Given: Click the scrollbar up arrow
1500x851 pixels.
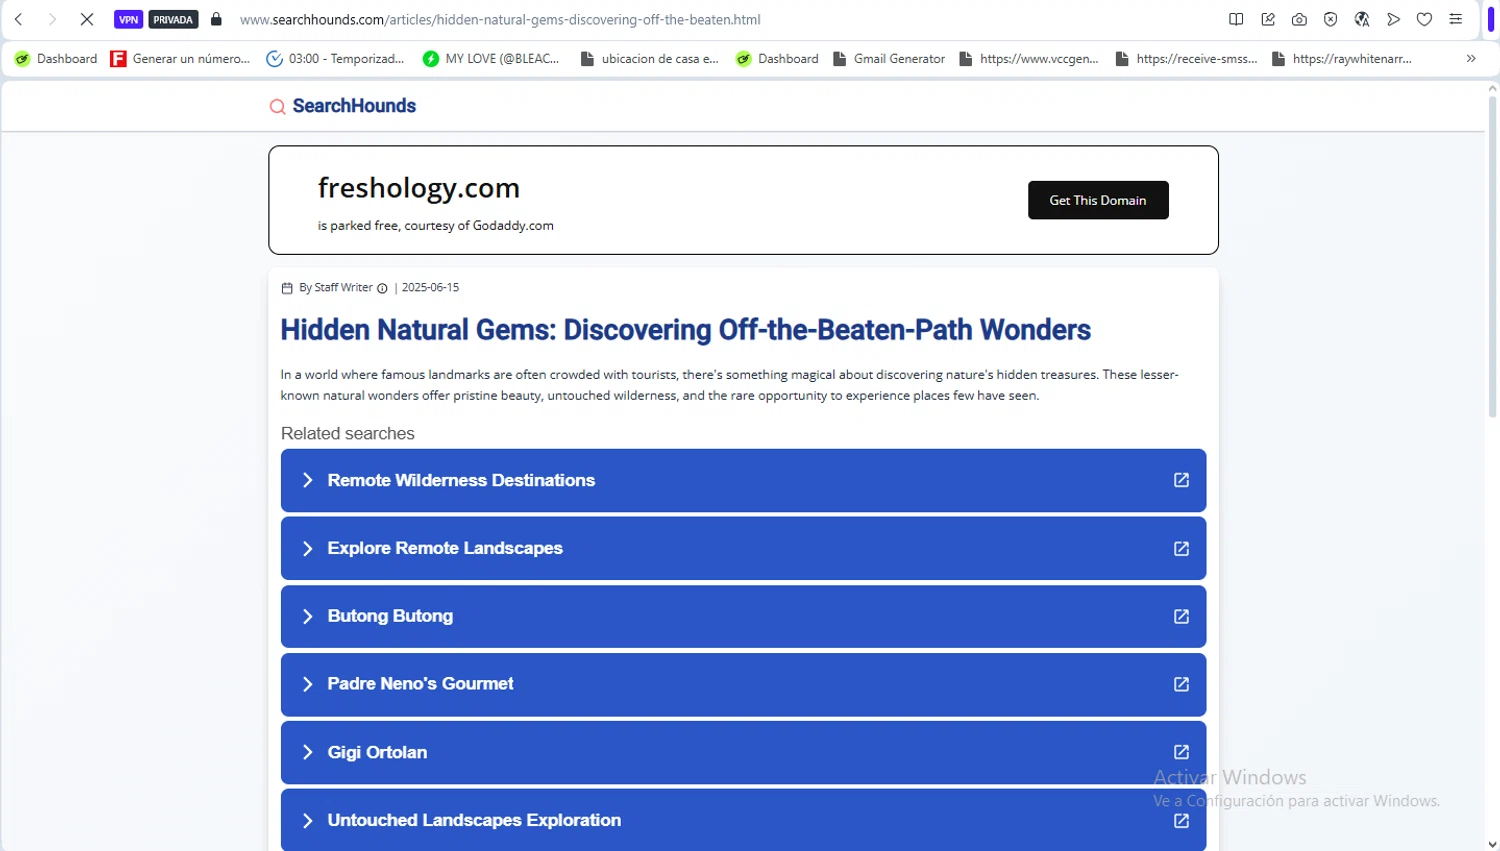Looking at the screenshot, I should pyautogui.click(x=1492, y=88).
